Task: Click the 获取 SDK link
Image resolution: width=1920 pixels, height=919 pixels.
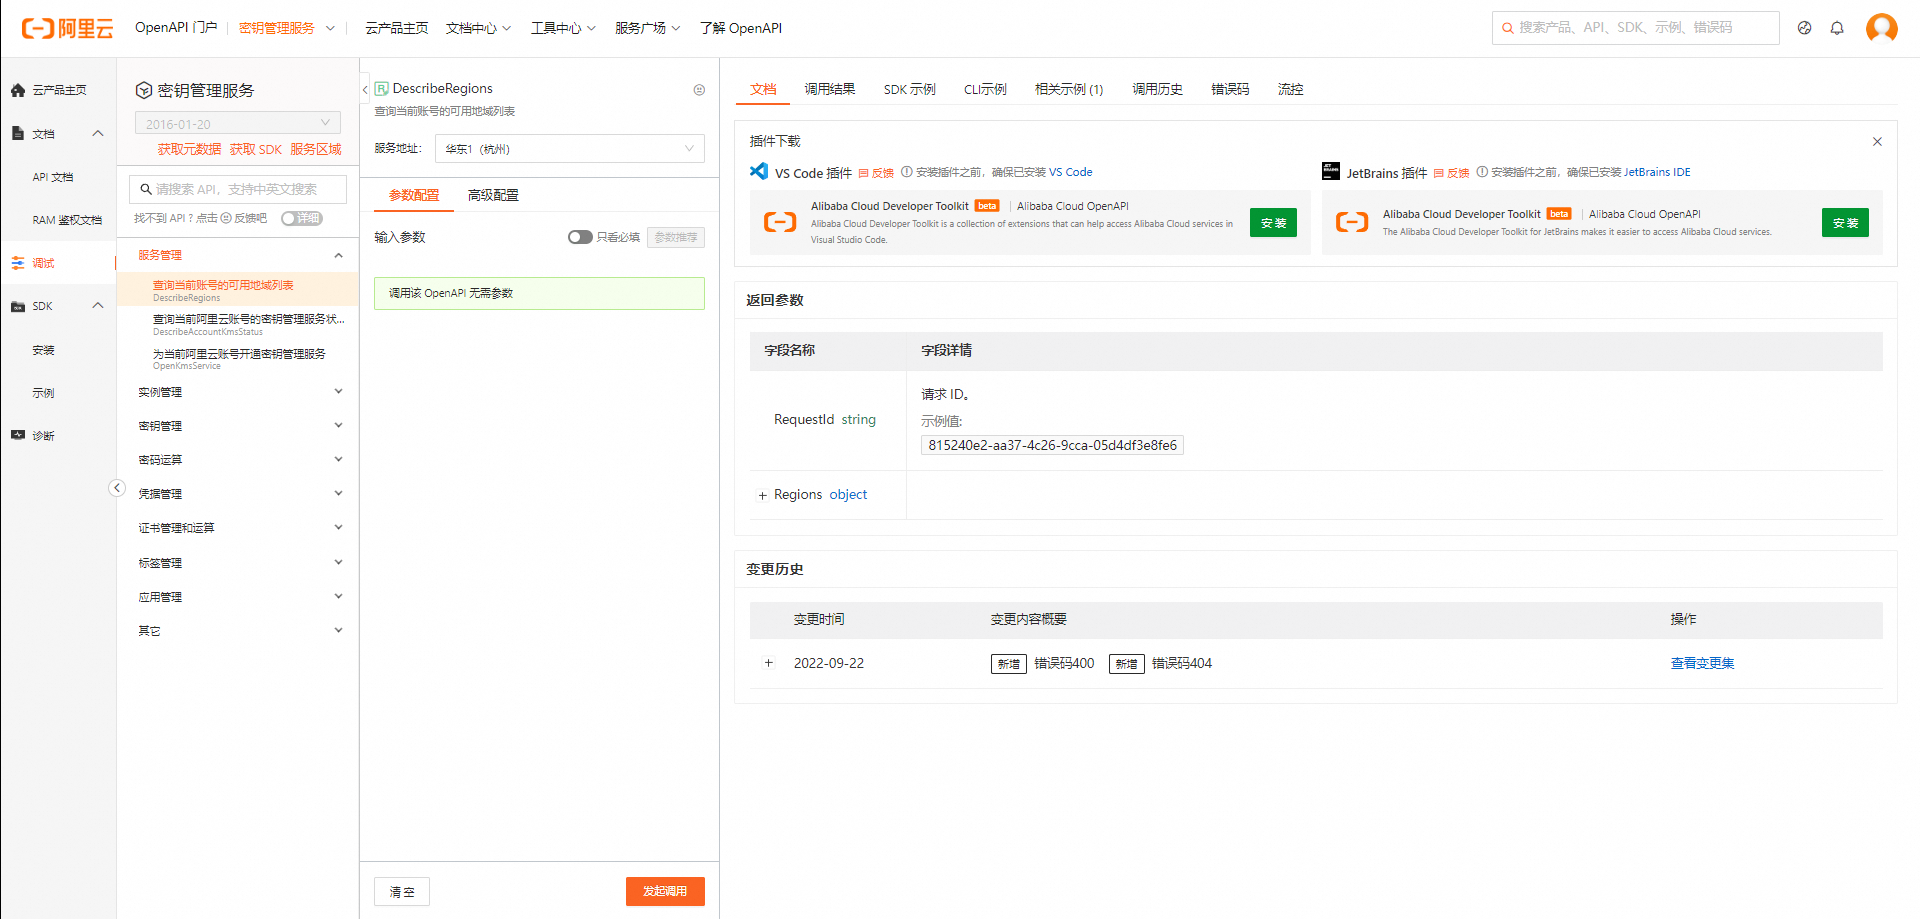Action: pyautogui.click(x=256, y=149)
